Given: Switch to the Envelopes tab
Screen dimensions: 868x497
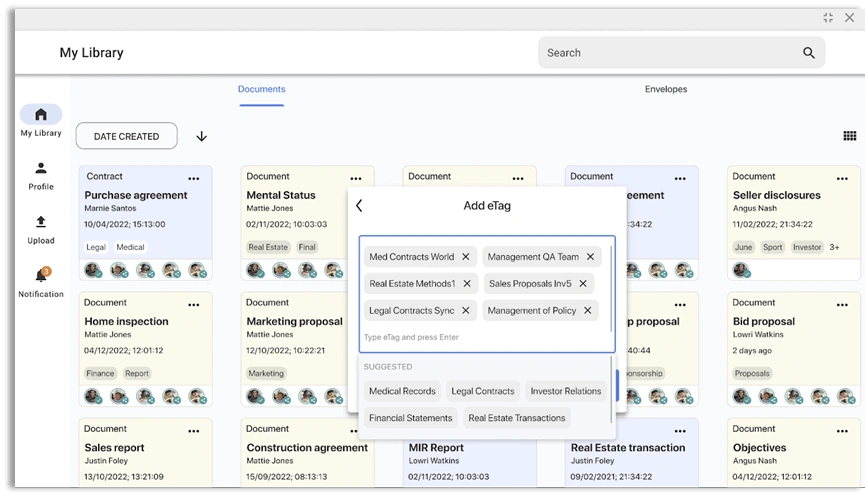Looking at the screenshot, I should coord(665,89).
